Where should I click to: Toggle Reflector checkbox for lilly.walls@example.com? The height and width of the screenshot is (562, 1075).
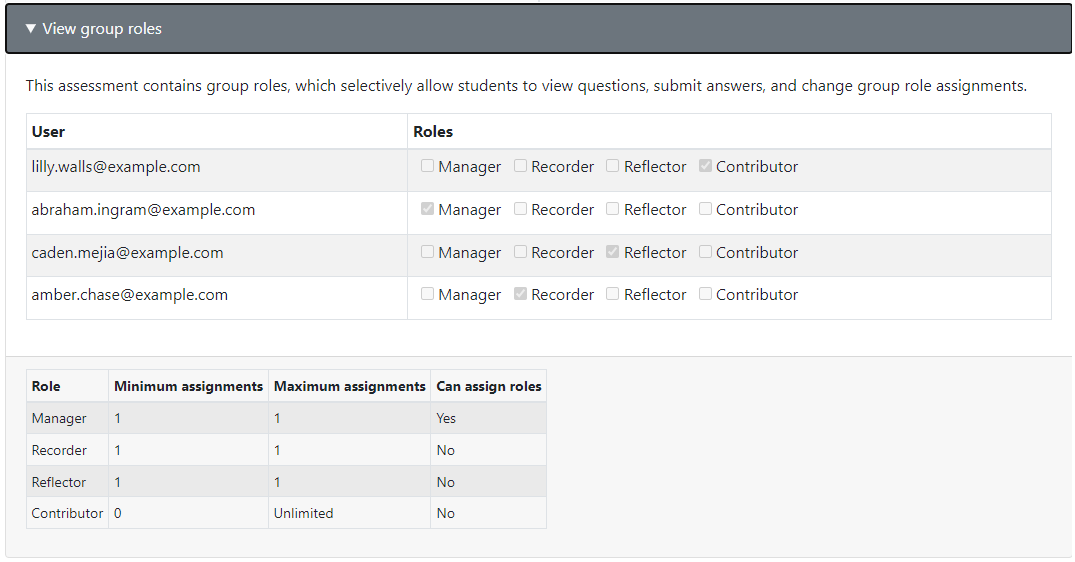[613, 166]
